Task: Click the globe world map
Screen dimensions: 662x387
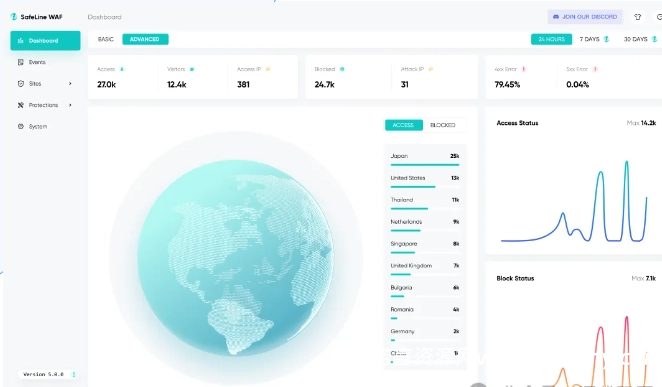Action: pos(236,257)
